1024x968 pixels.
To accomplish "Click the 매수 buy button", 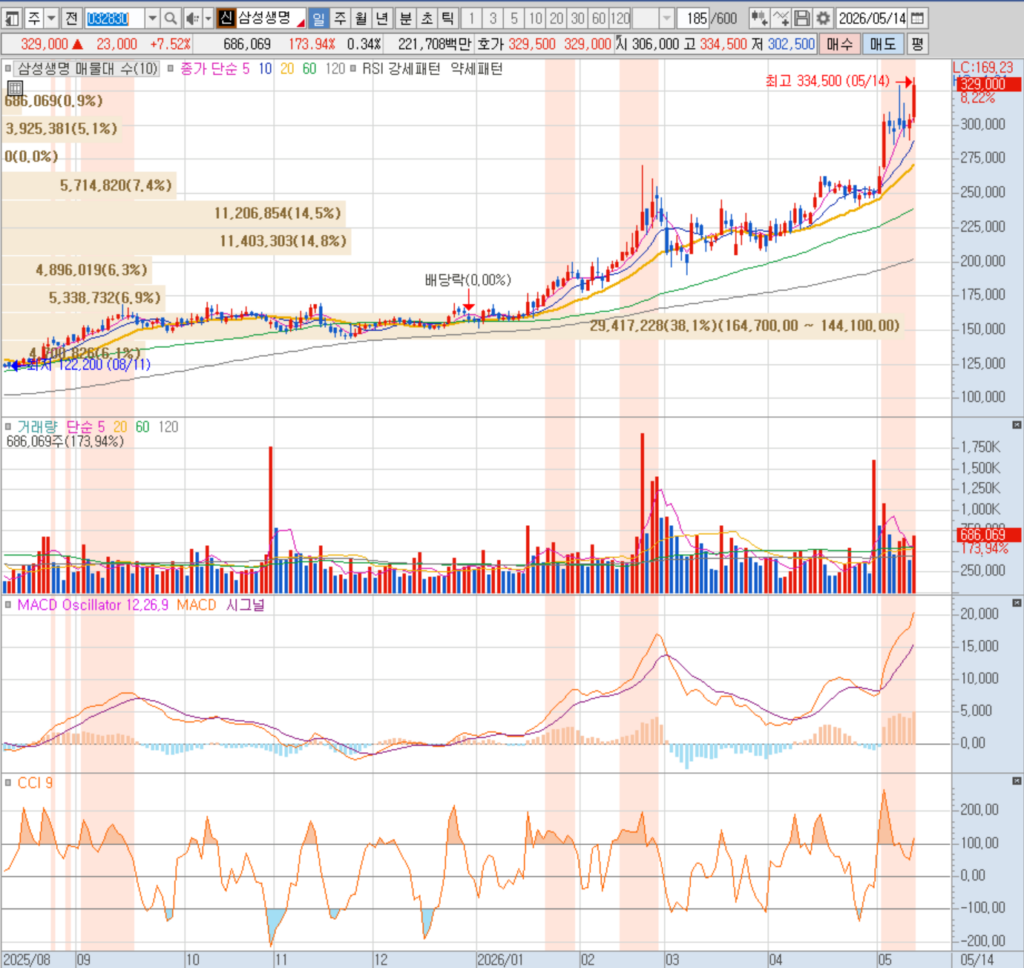I will point(839,44).
